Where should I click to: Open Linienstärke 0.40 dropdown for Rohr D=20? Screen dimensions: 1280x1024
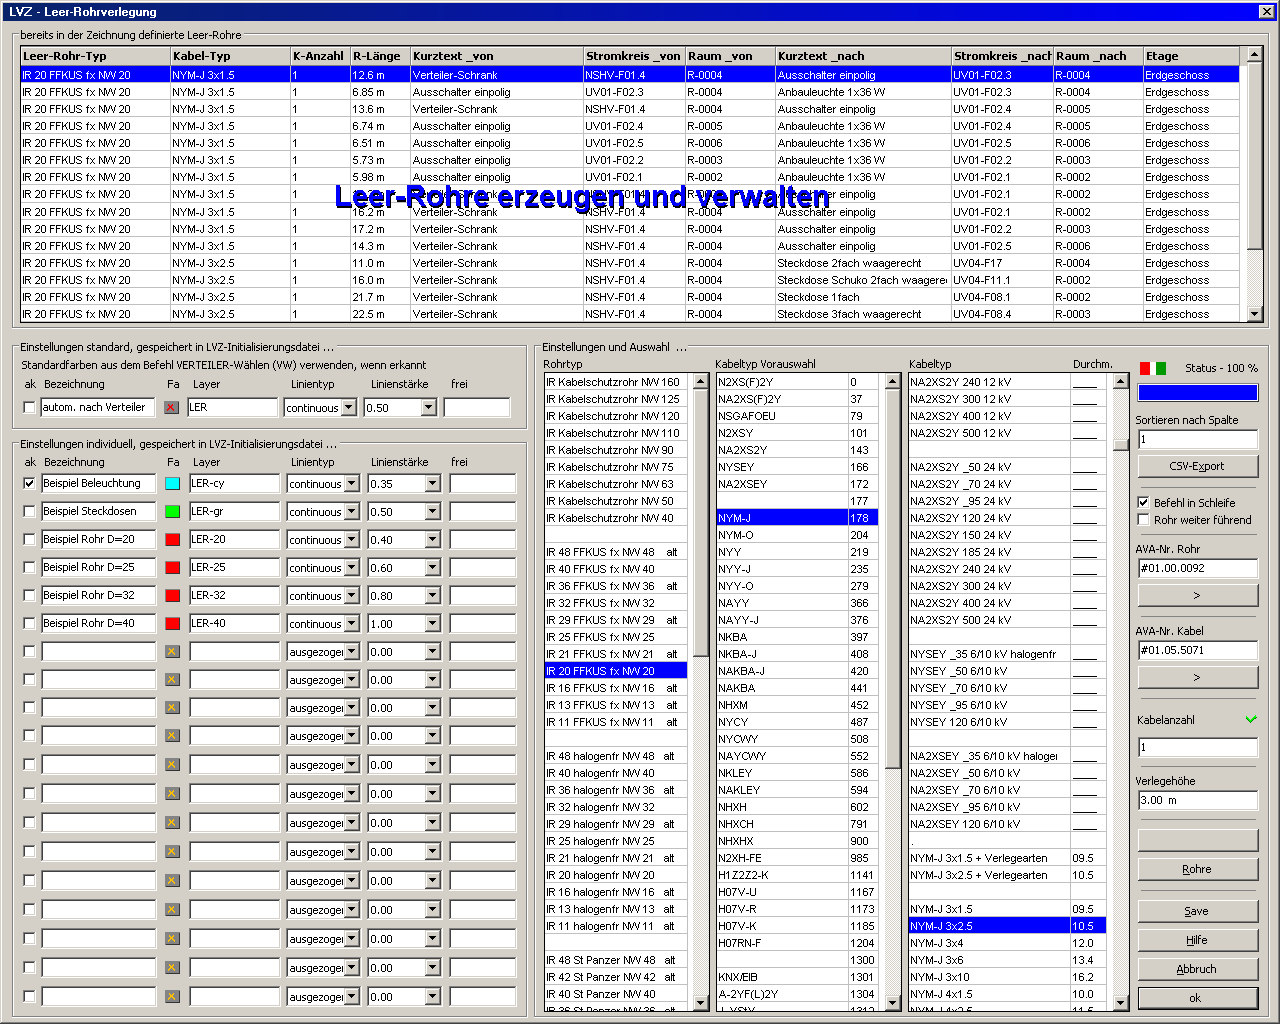tap(432, 540)
